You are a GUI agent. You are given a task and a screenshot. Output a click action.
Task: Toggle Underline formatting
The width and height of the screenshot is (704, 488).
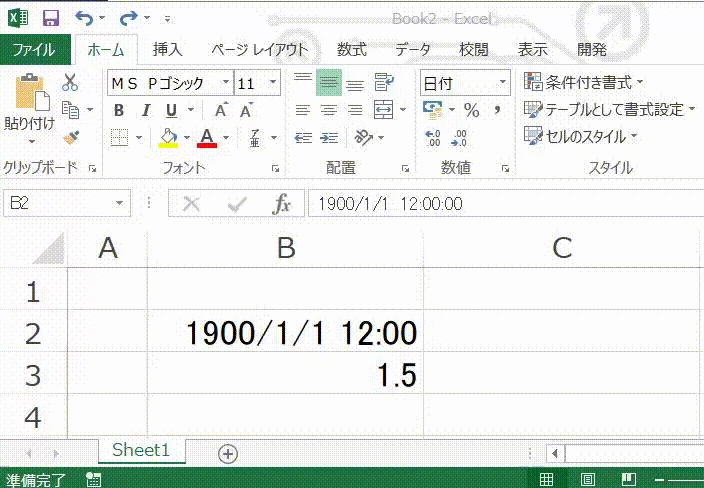(171, 110)
